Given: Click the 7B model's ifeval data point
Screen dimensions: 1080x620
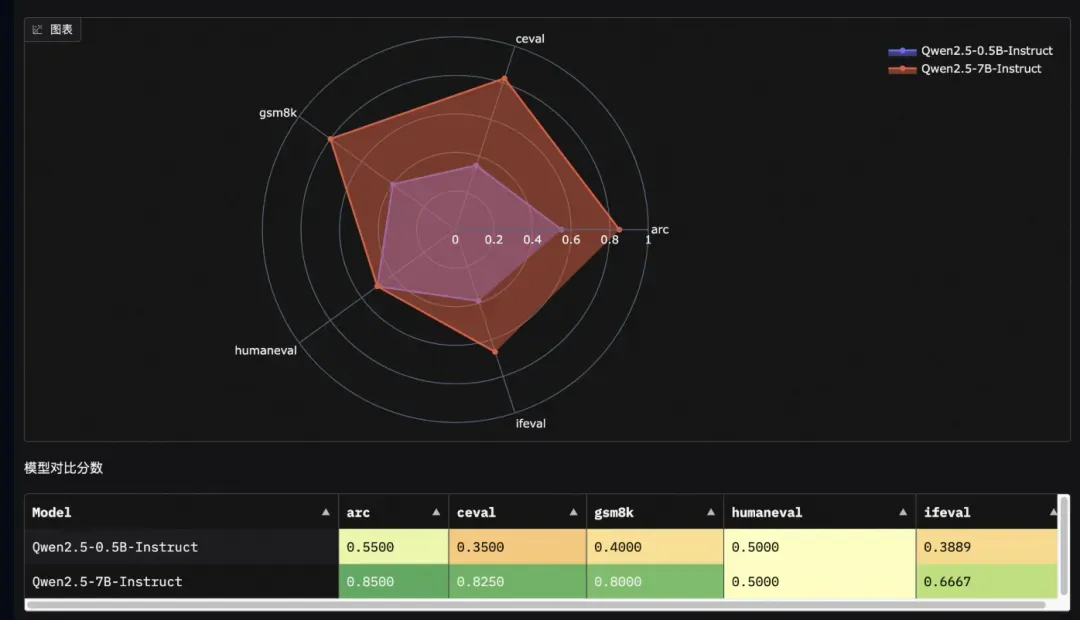Looking at the screenshot, I should pos(495,352).
